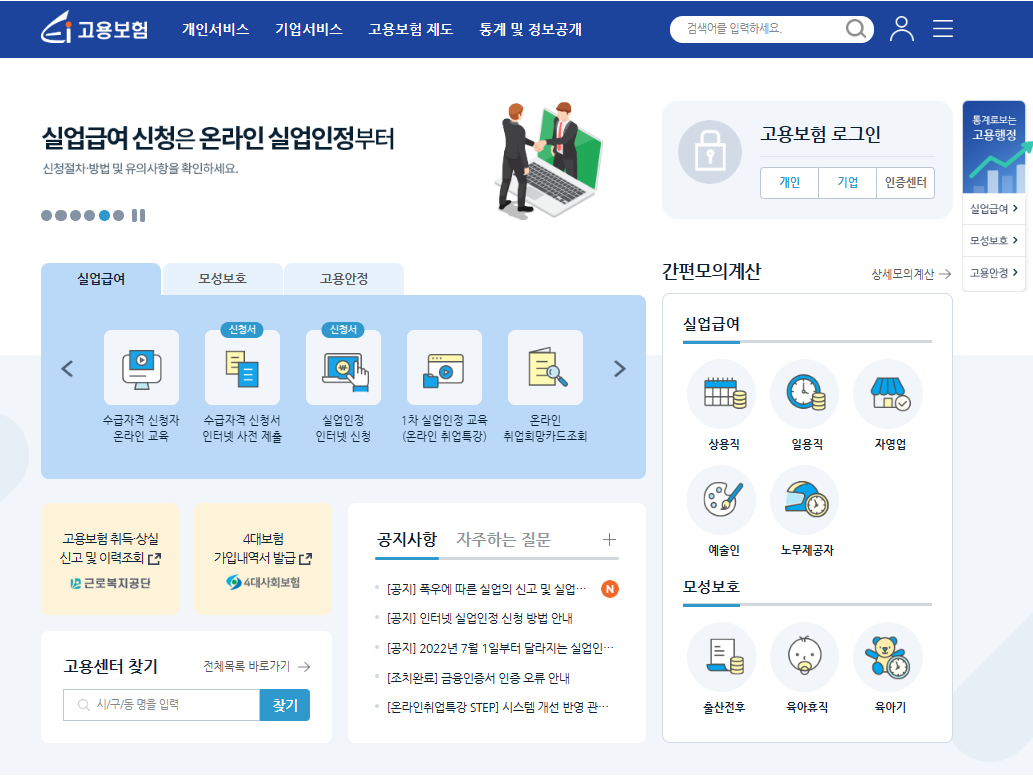The width and height of the screenshot is (1033, 779).
Task: Click the search keyword input field
Action: tap(758, 29)
